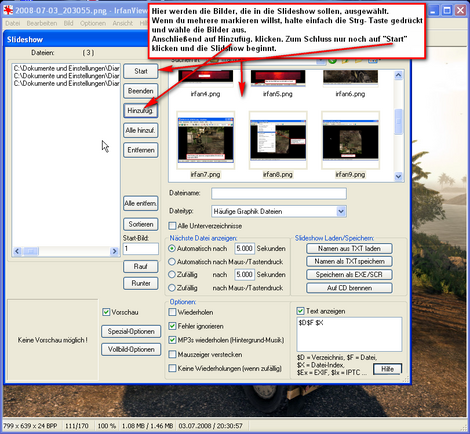Image resolution: width=470 pixels, height=434 pixels.
Task: Click the IrfanView red logo in title bar
Action: [x=7, y=10]
